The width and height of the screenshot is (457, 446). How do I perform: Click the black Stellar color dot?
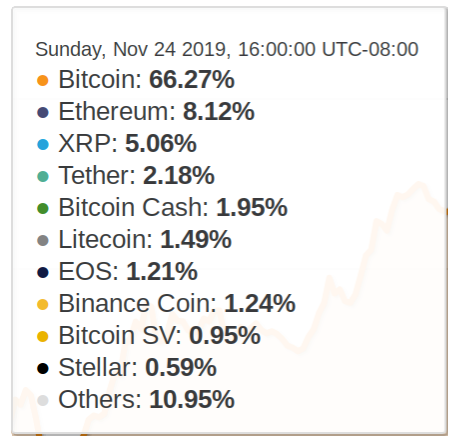[x=43, y=368]
